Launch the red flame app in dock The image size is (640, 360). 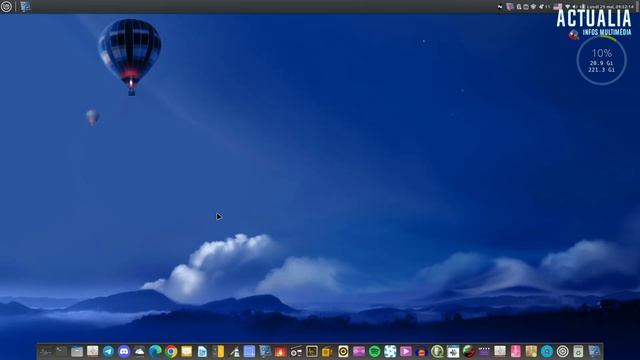pyautogui.click(x=280, y=351)
